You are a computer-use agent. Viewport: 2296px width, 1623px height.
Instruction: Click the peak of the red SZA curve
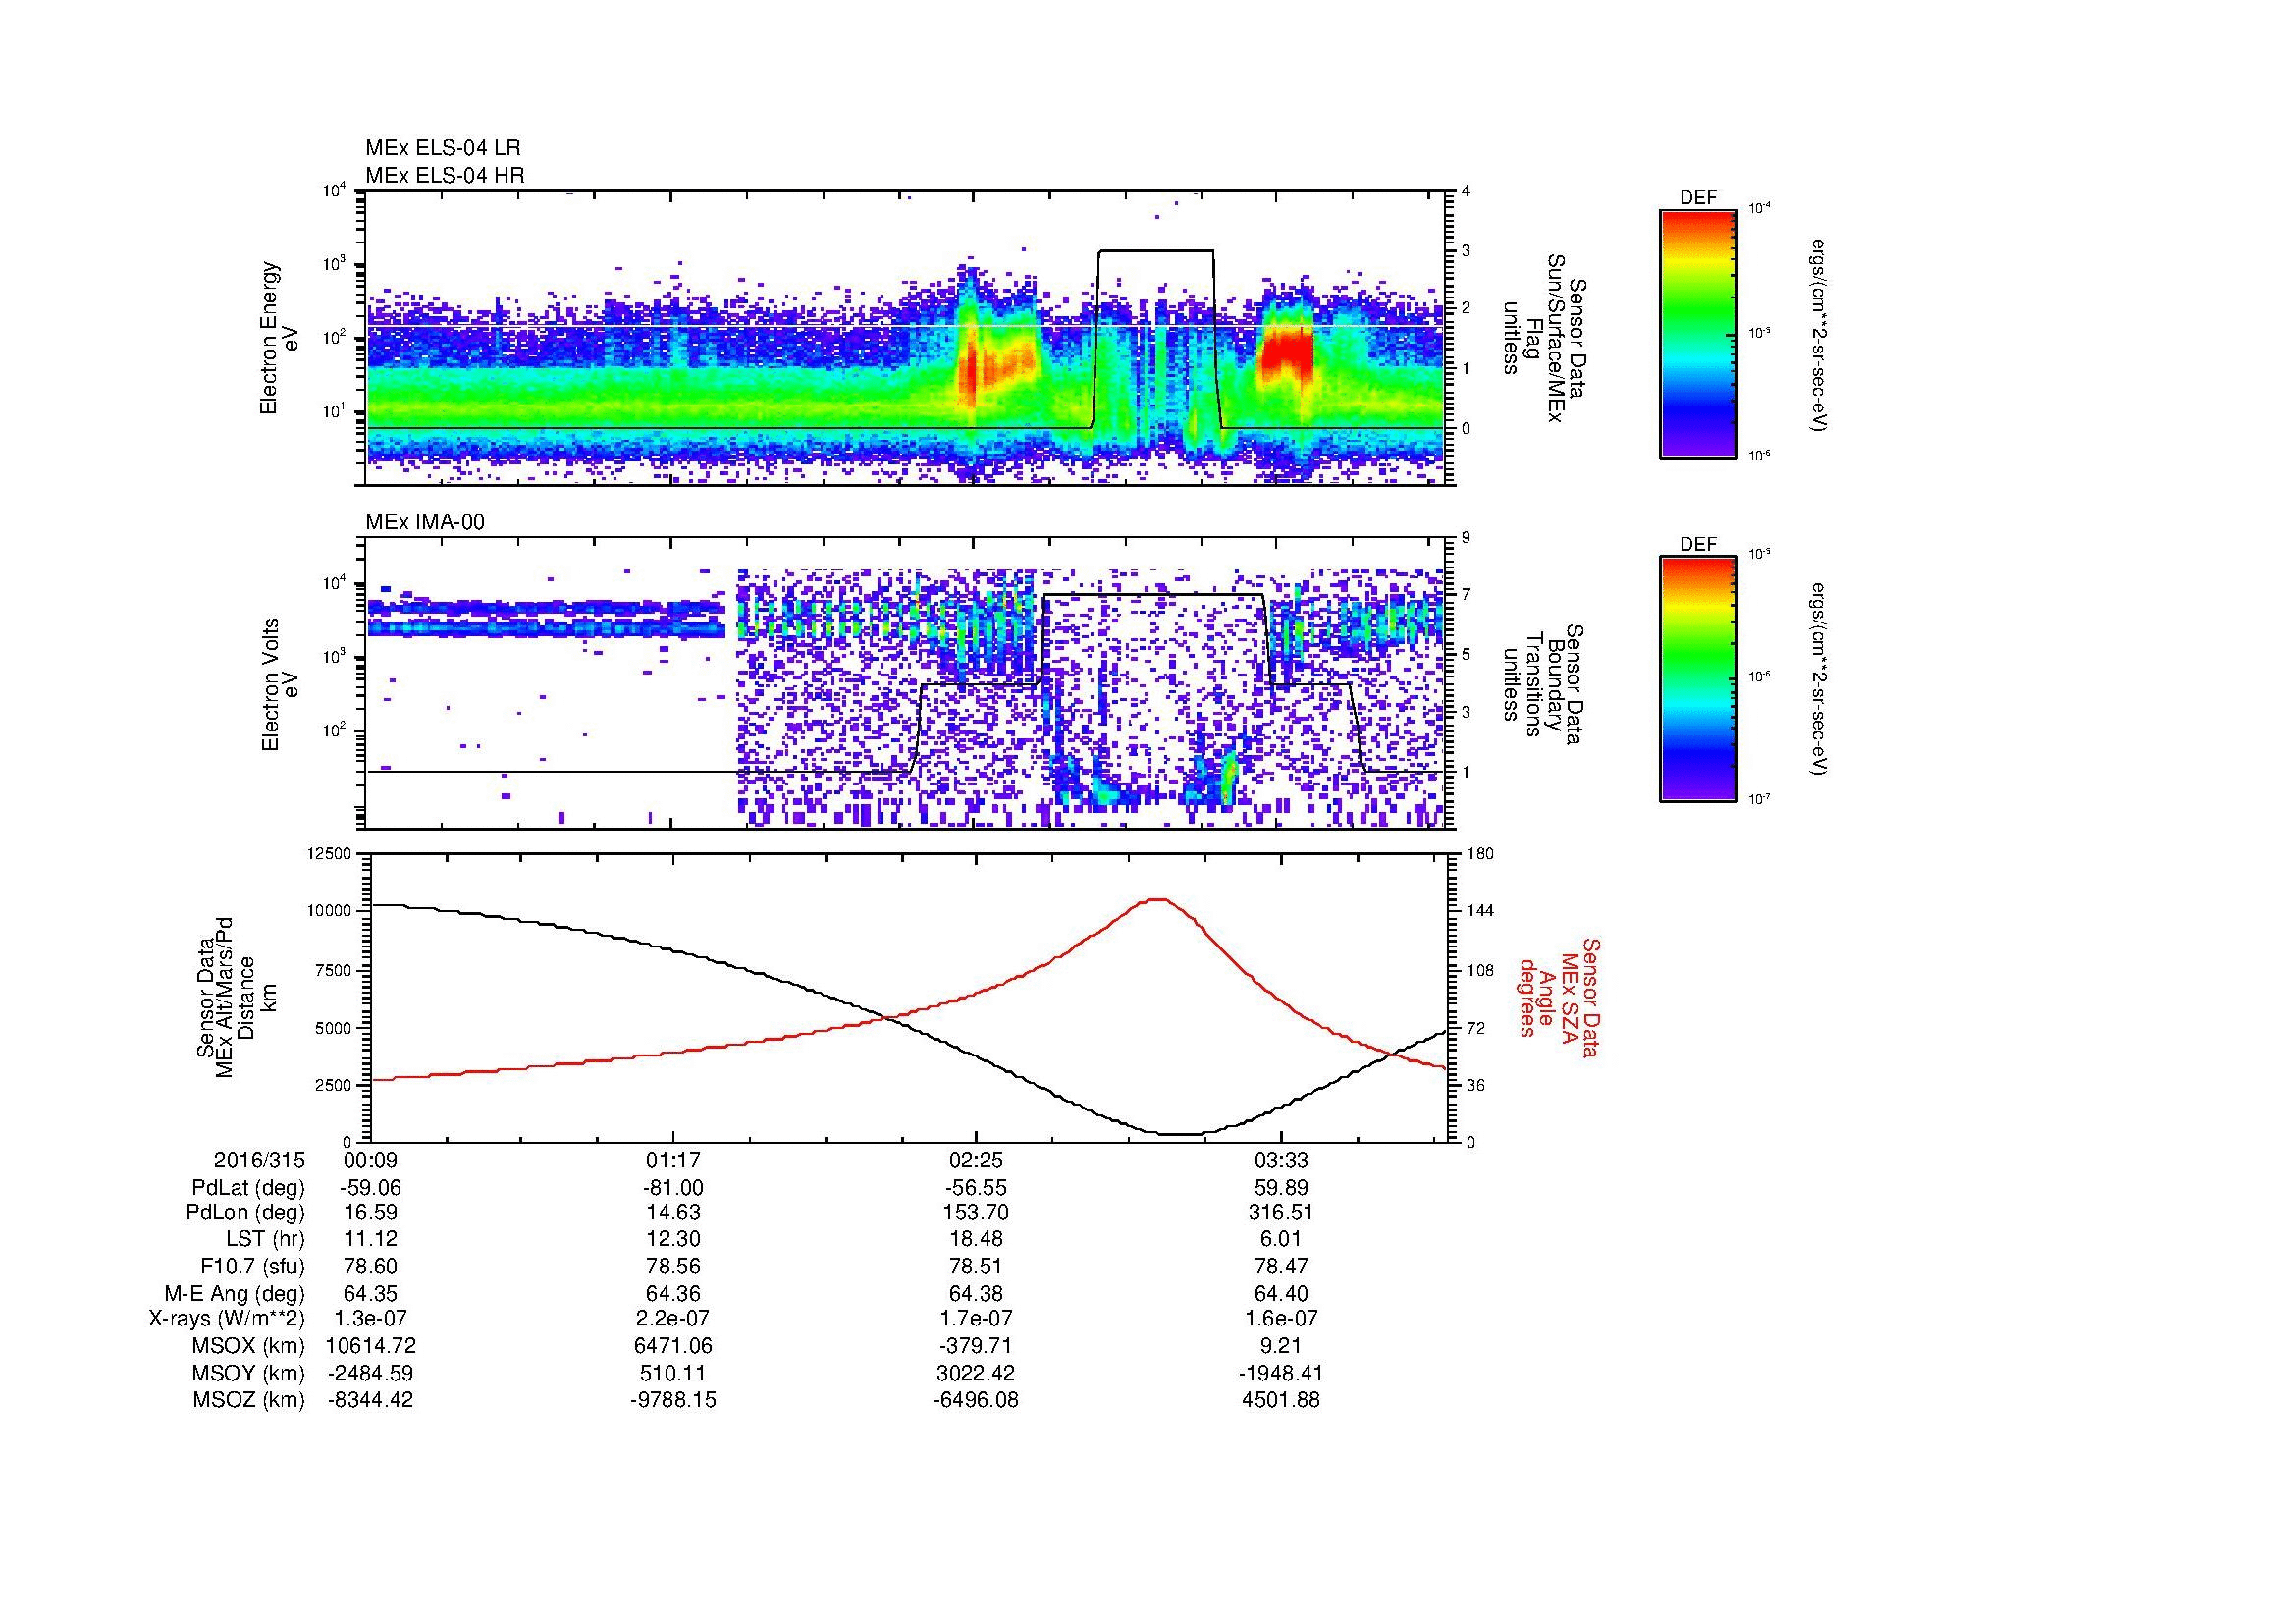pyautogui.click(x=1157, y=899)
